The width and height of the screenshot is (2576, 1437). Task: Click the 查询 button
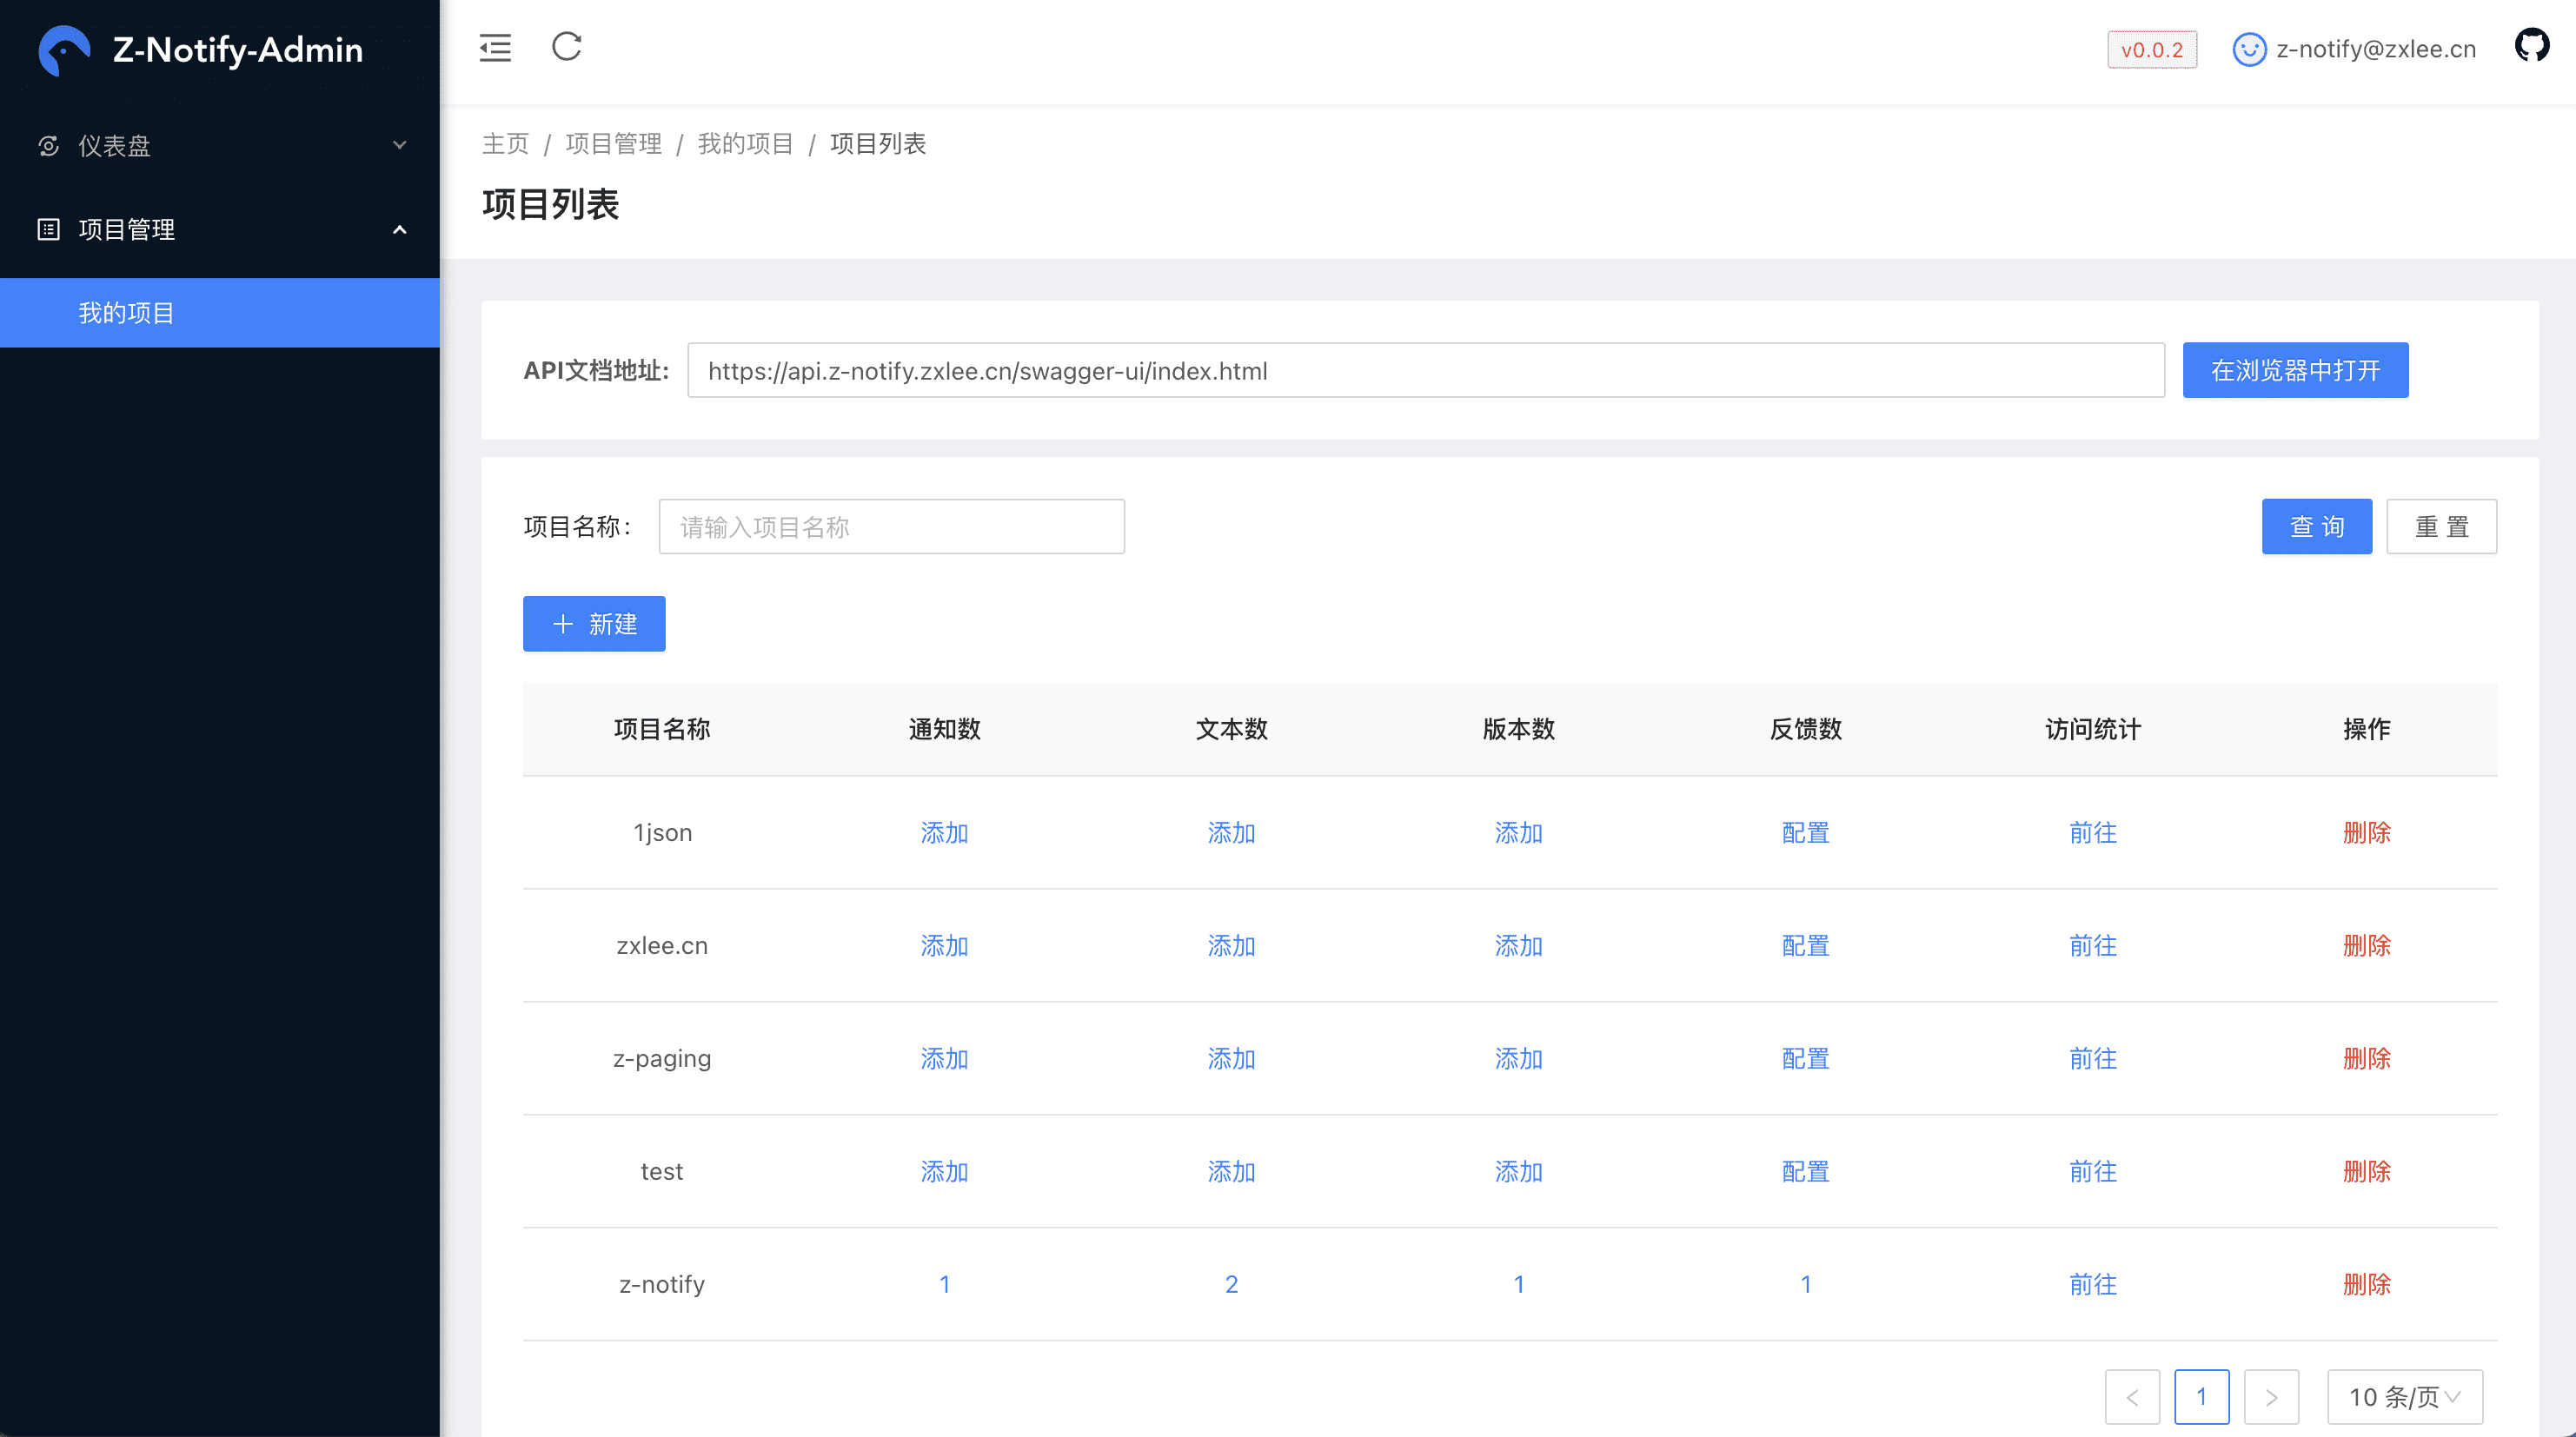pos(2317,527)
